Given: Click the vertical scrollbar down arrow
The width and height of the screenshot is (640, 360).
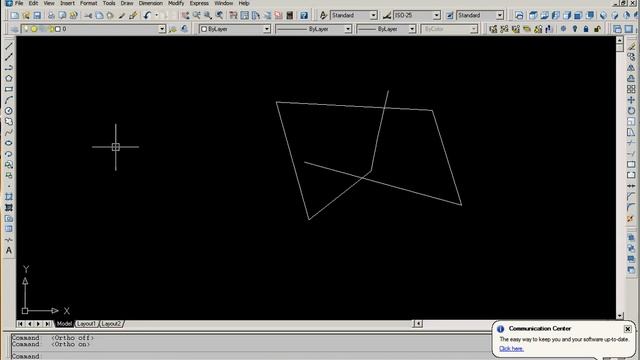Looking at the screenshot, I should click(620, 316).
